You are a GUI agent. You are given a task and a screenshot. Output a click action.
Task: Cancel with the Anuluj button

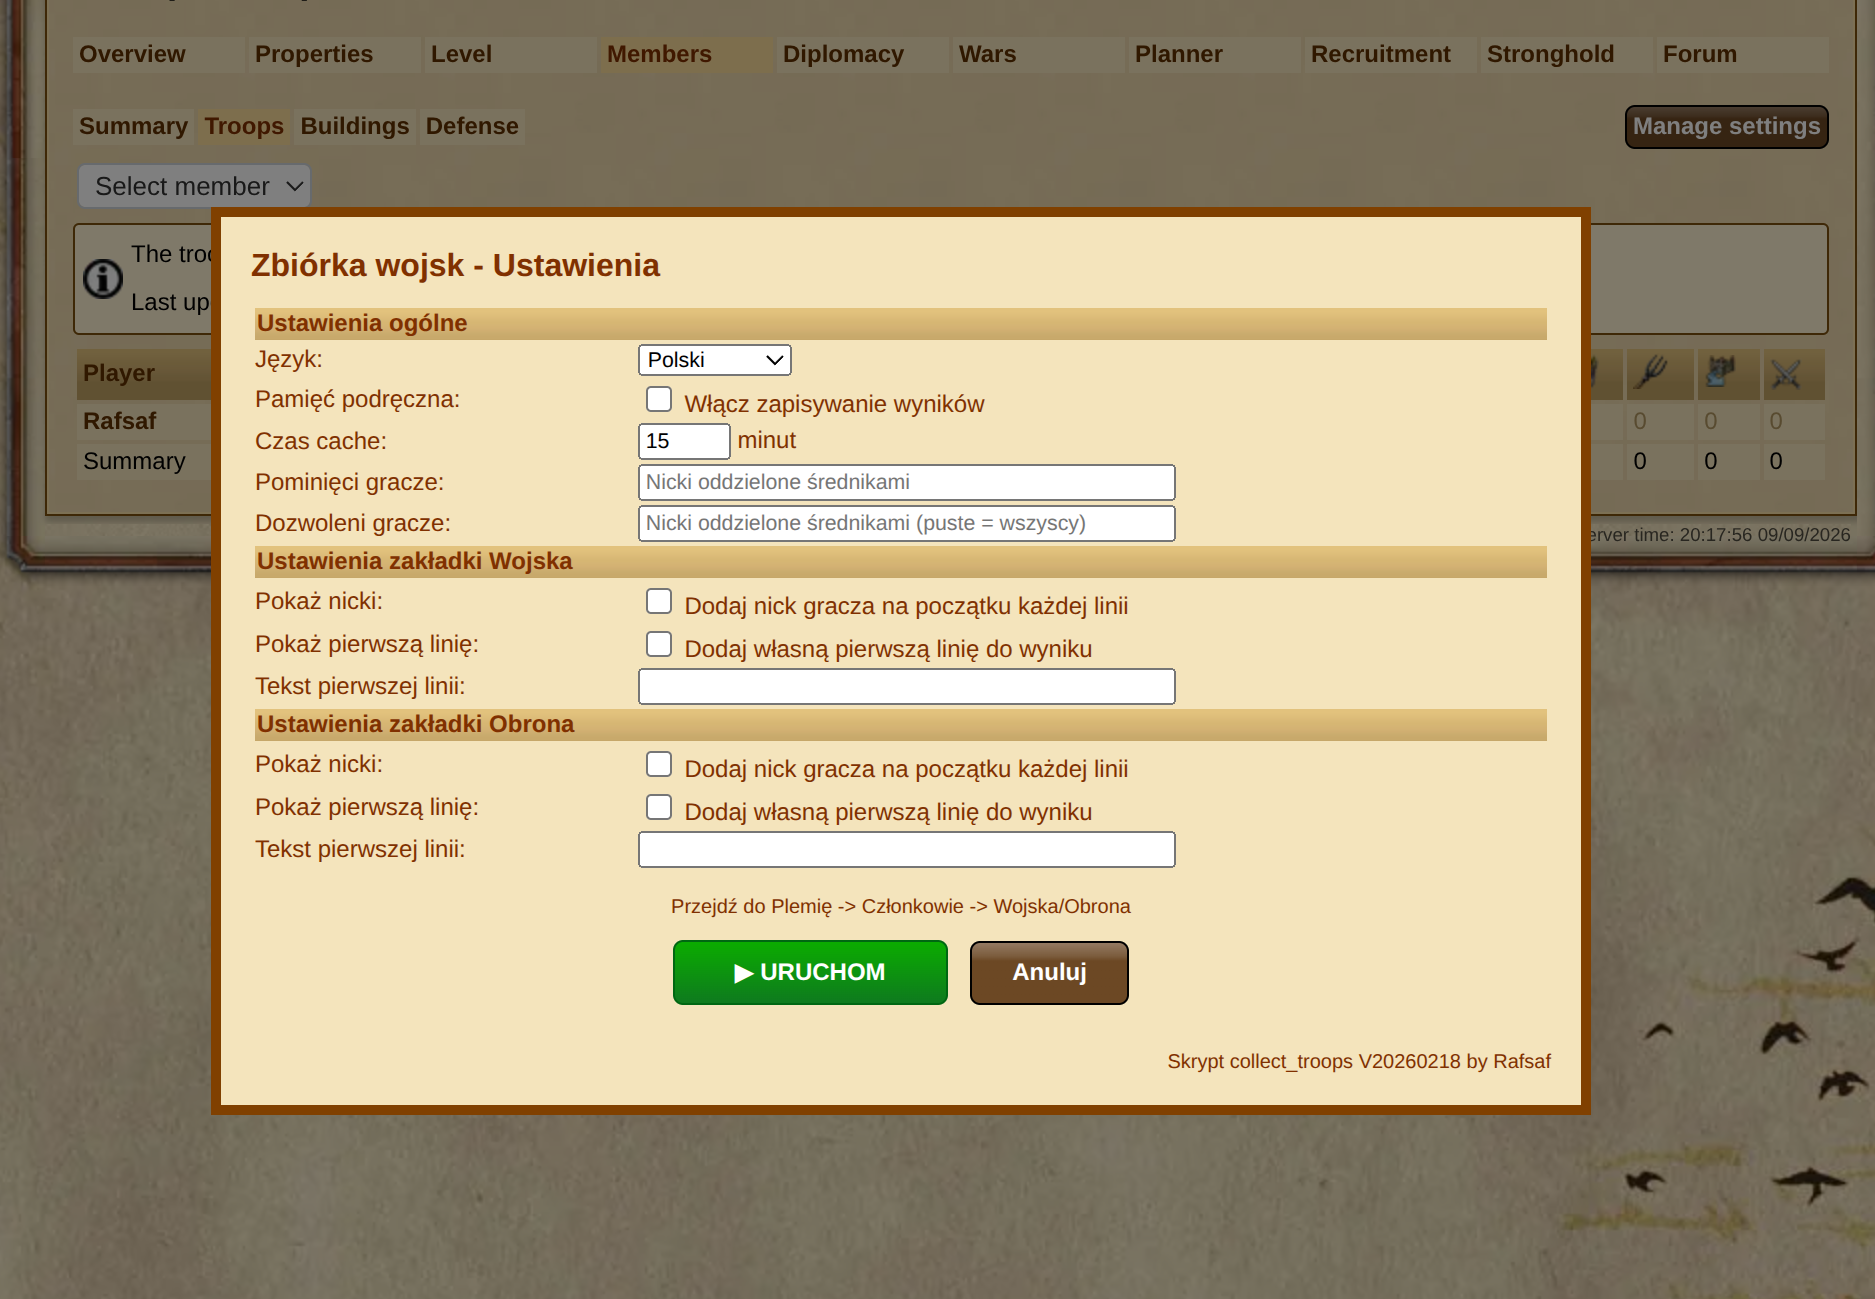point(1049,972)
